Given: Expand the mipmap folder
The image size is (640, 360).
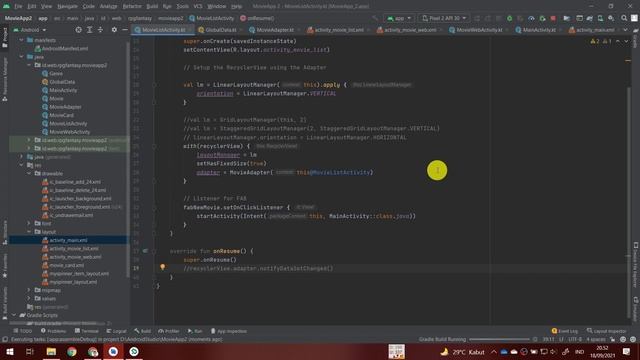Looking at the screenshot, I should pos(29,290).
